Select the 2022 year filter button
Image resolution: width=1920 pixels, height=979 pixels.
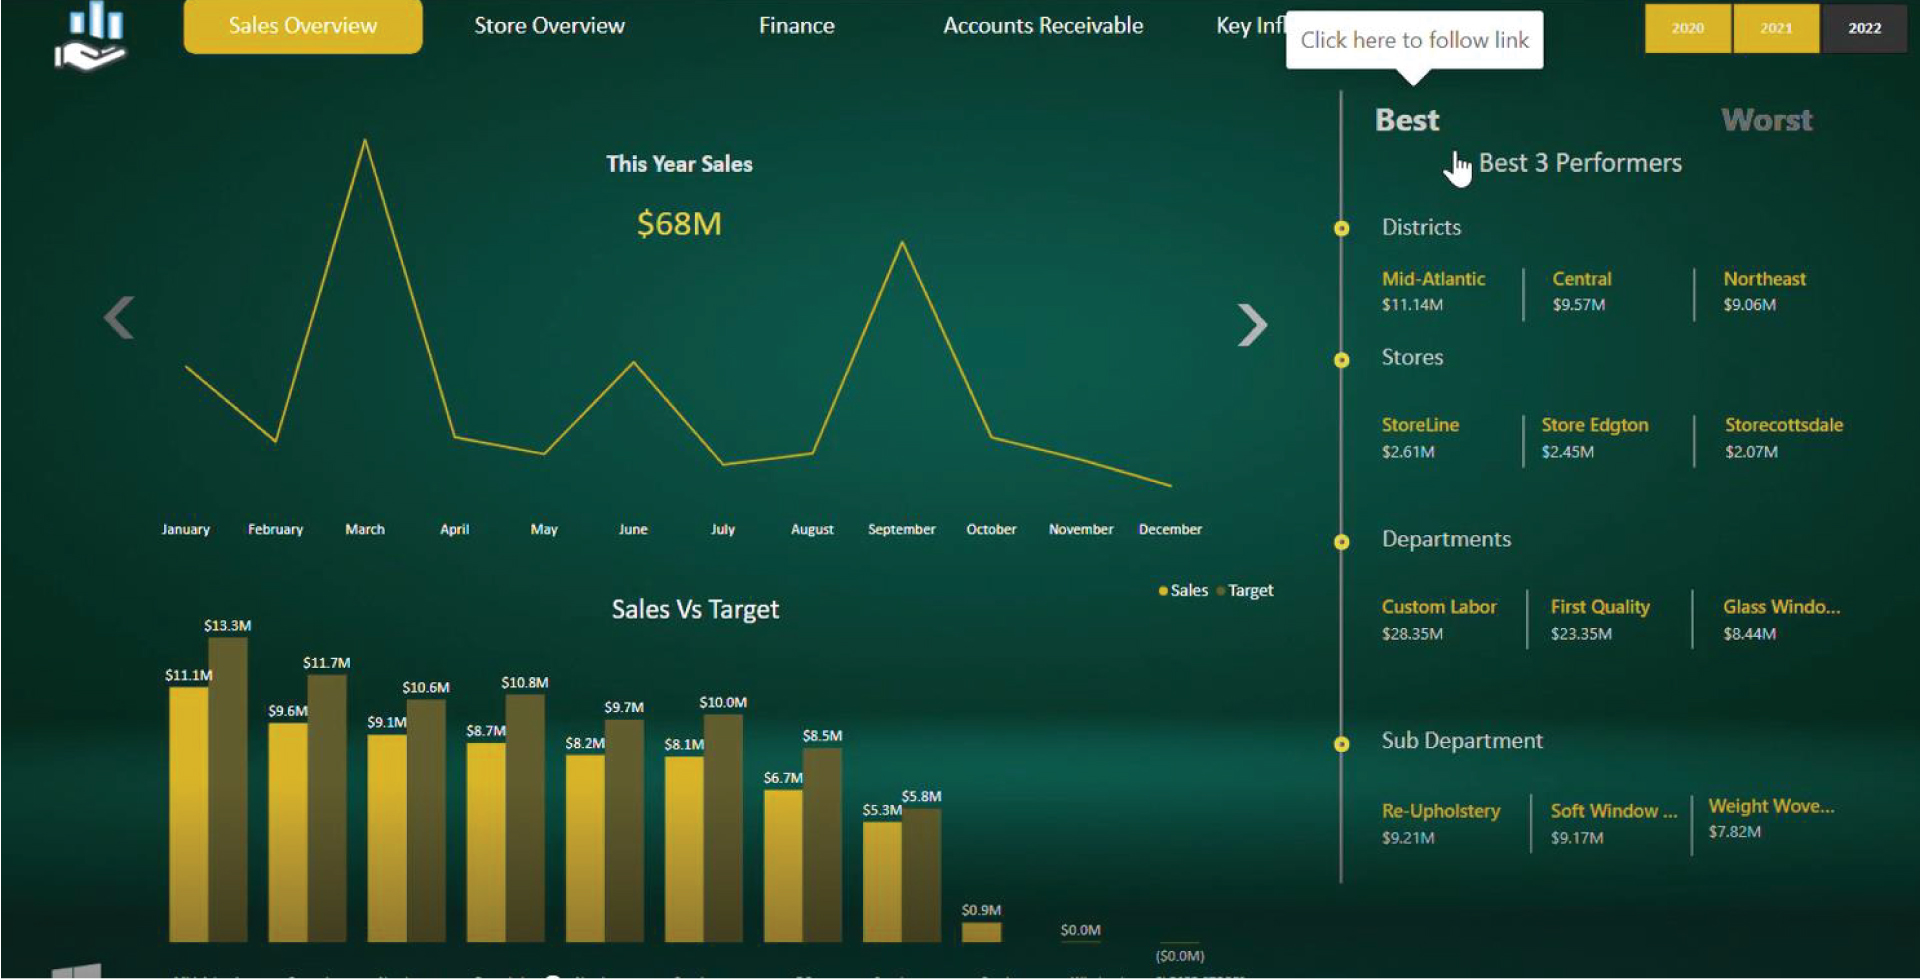[x=1863, y=29]
